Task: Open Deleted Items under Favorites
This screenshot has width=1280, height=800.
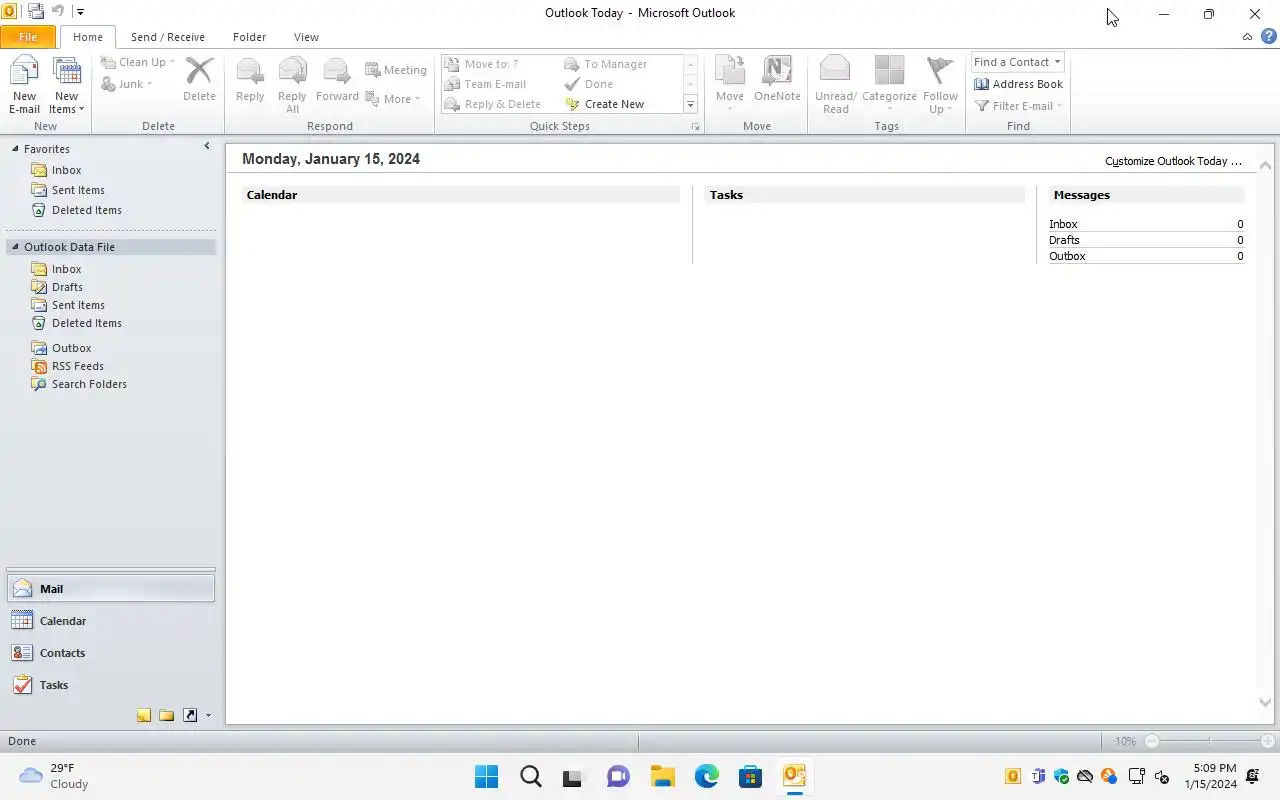Action: click(86, 210)
